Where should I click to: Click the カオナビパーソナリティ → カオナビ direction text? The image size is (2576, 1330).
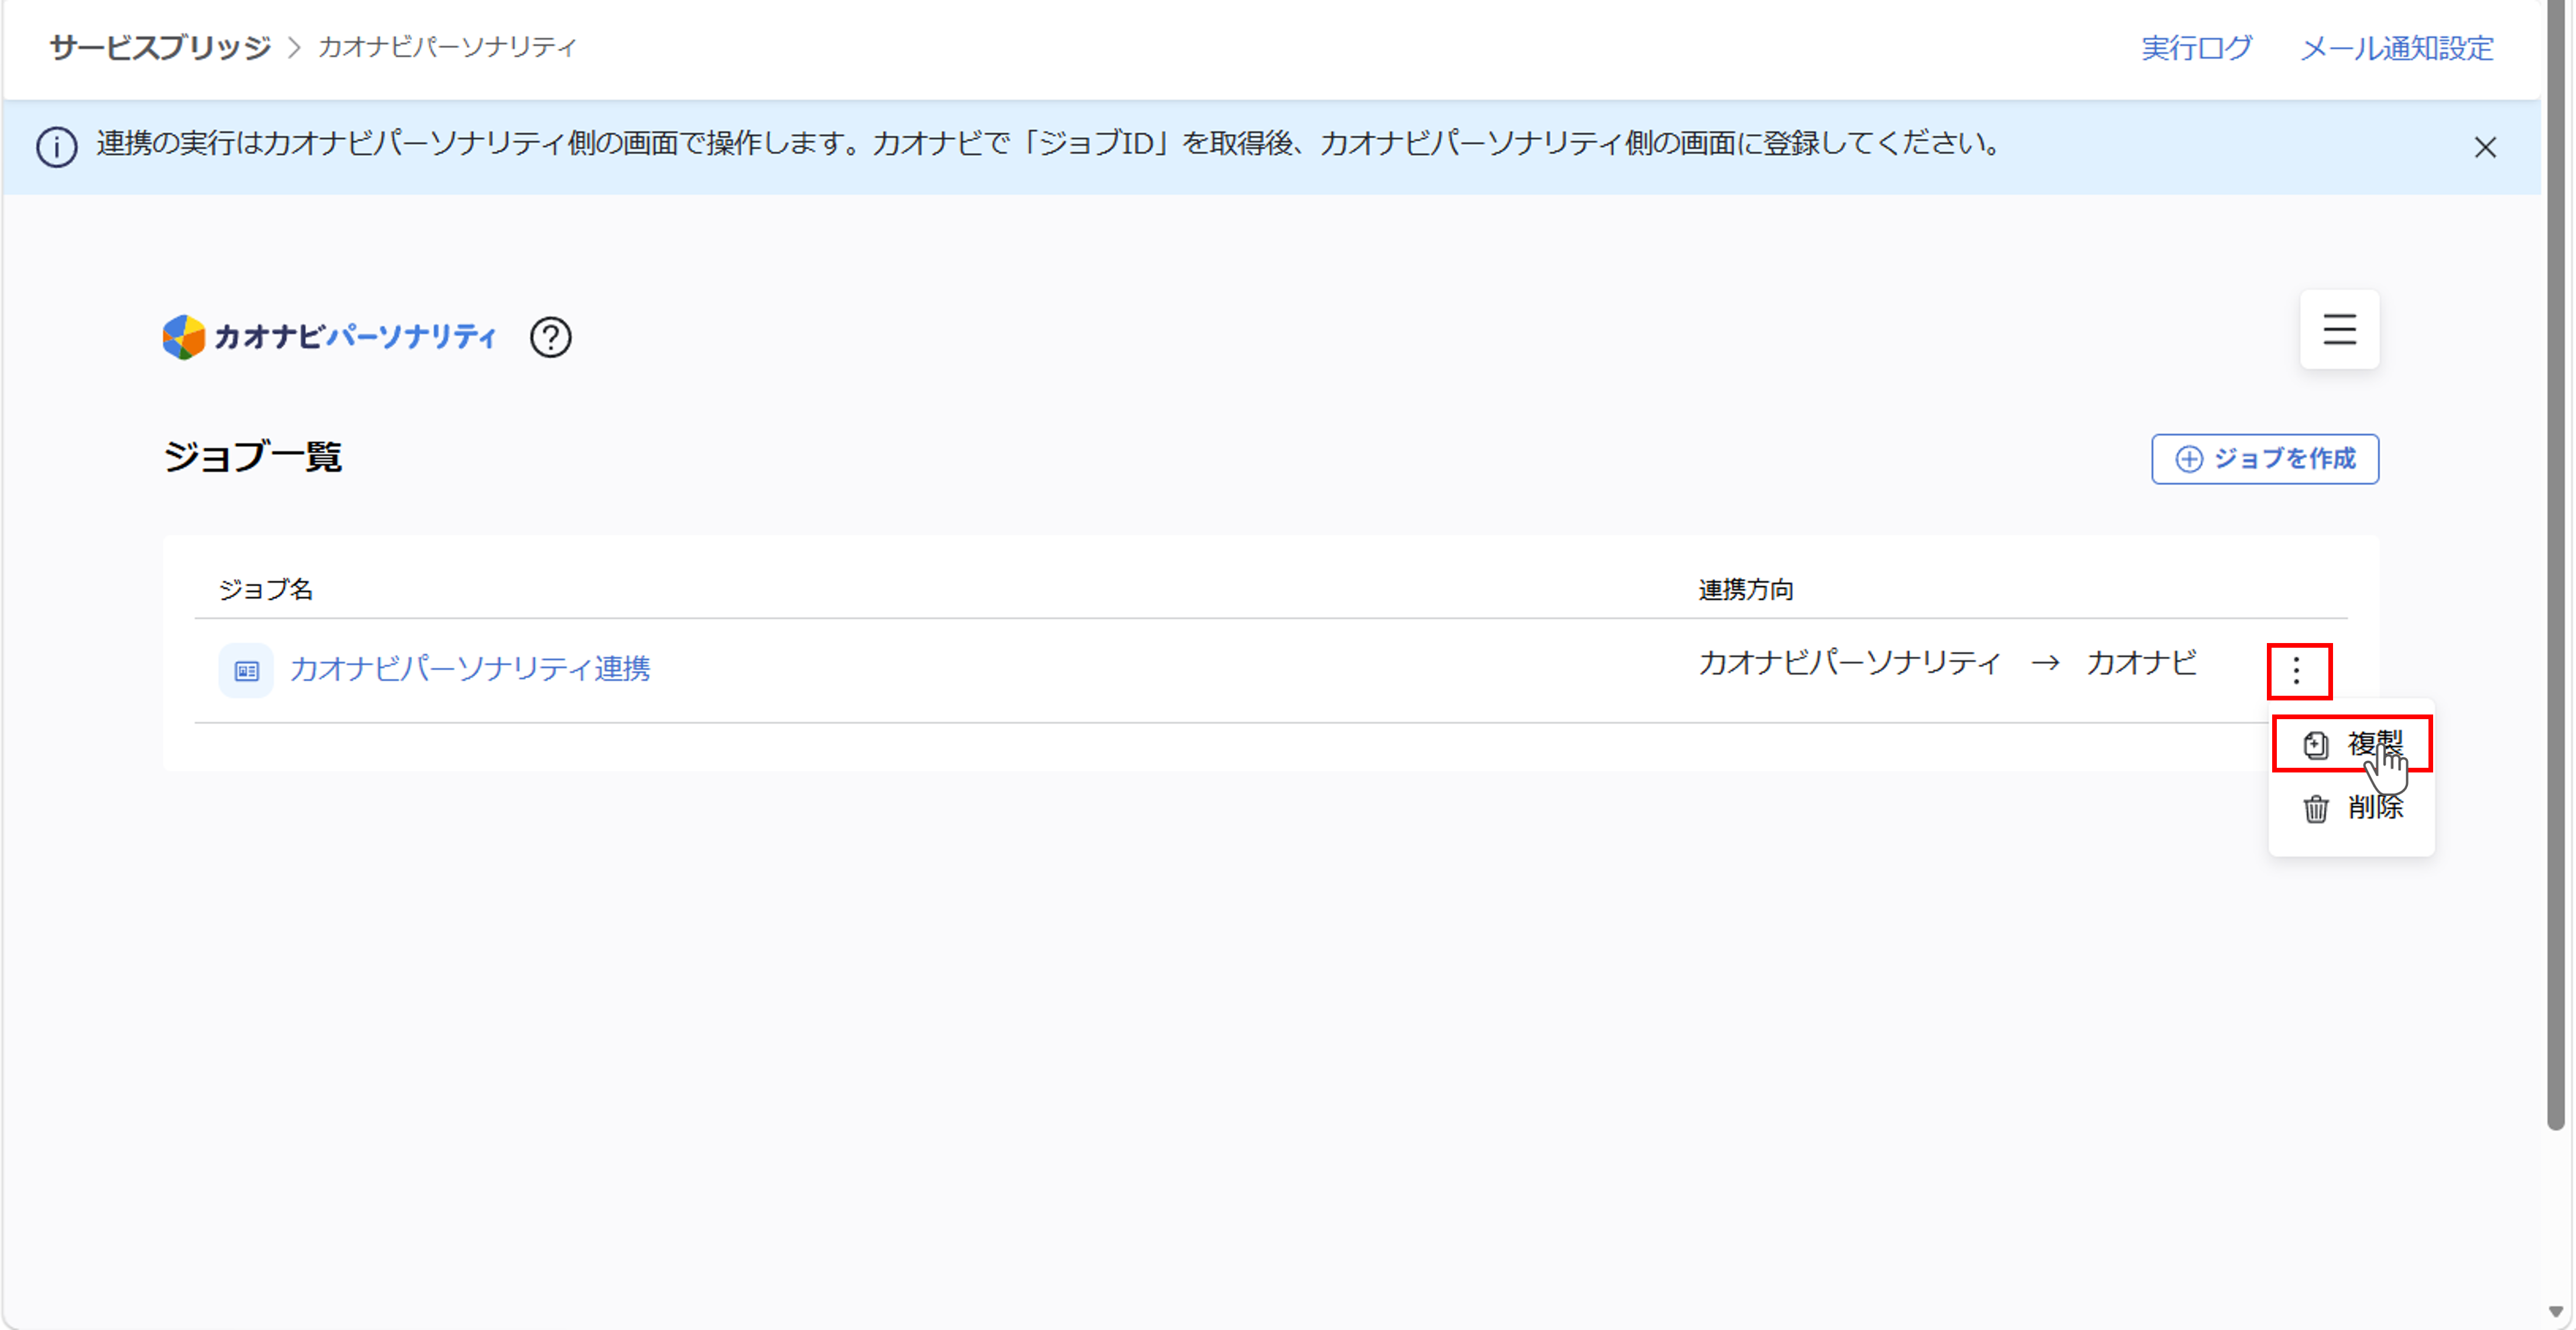click(1947, 662)
